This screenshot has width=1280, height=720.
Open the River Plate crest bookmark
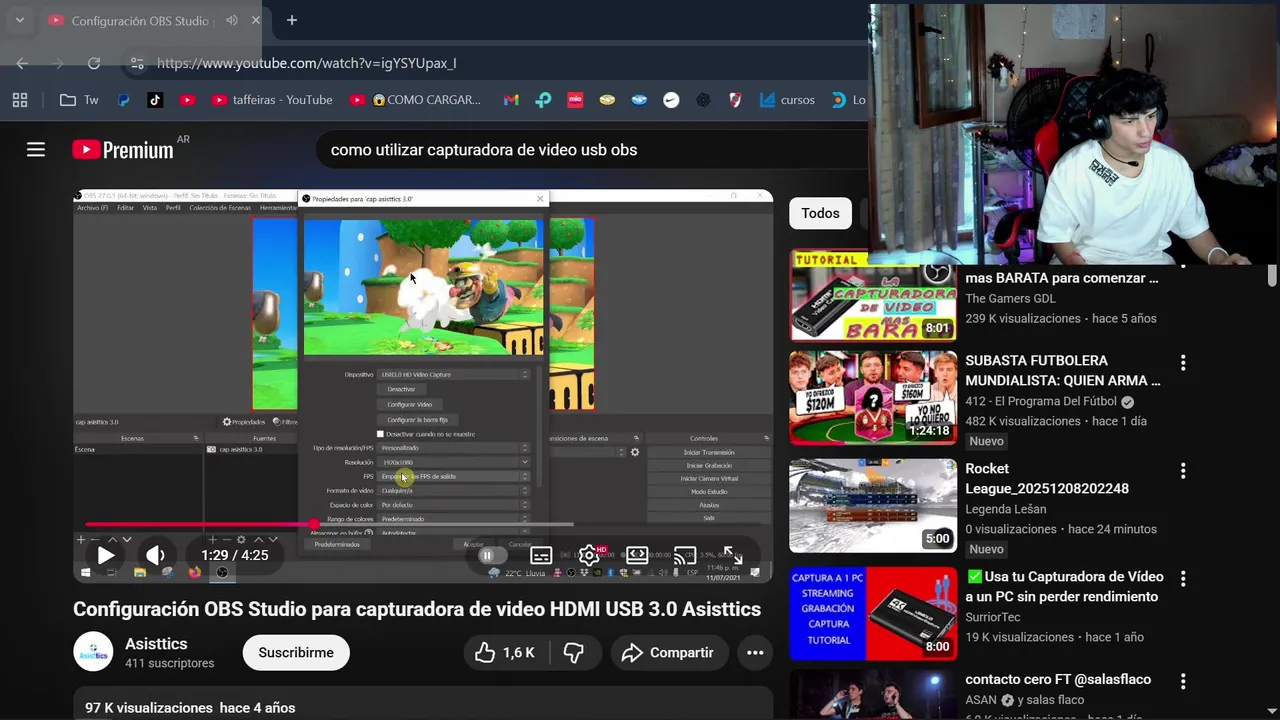pyautogui.click(x=735, y=100)
